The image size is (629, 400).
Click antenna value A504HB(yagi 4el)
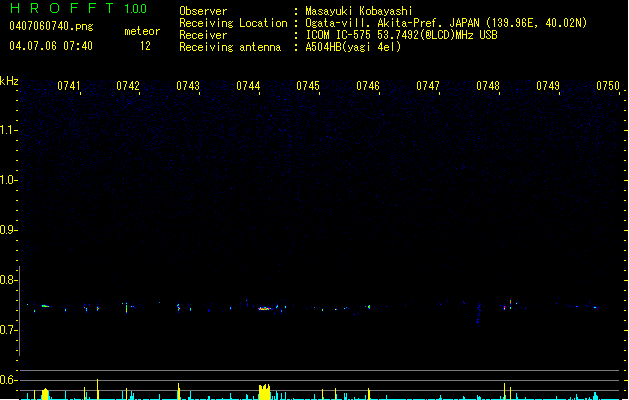pyautogui.click(x=353, y=47)
